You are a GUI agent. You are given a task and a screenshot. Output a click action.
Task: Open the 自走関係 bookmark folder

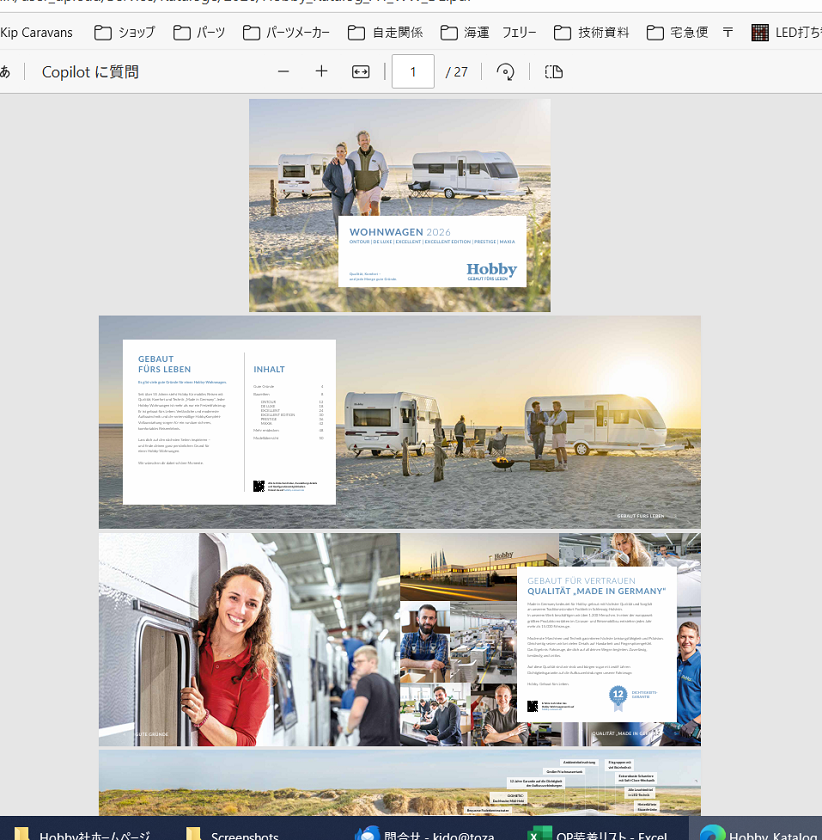(x=385, y=33)
